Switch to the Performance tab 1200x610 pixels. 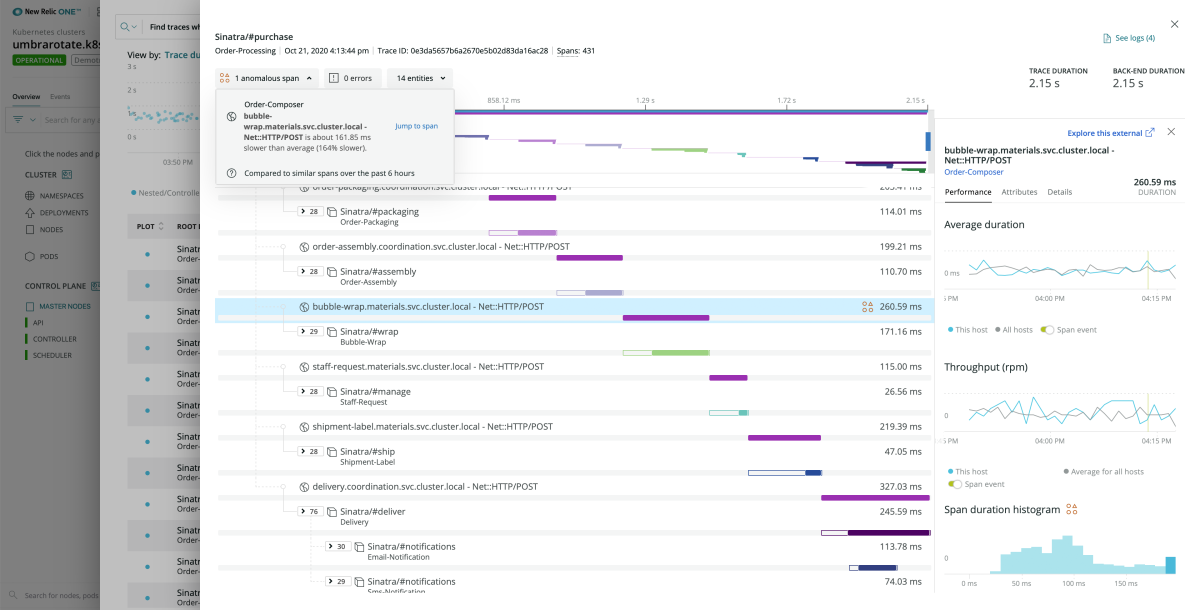(x=968, y=191)
